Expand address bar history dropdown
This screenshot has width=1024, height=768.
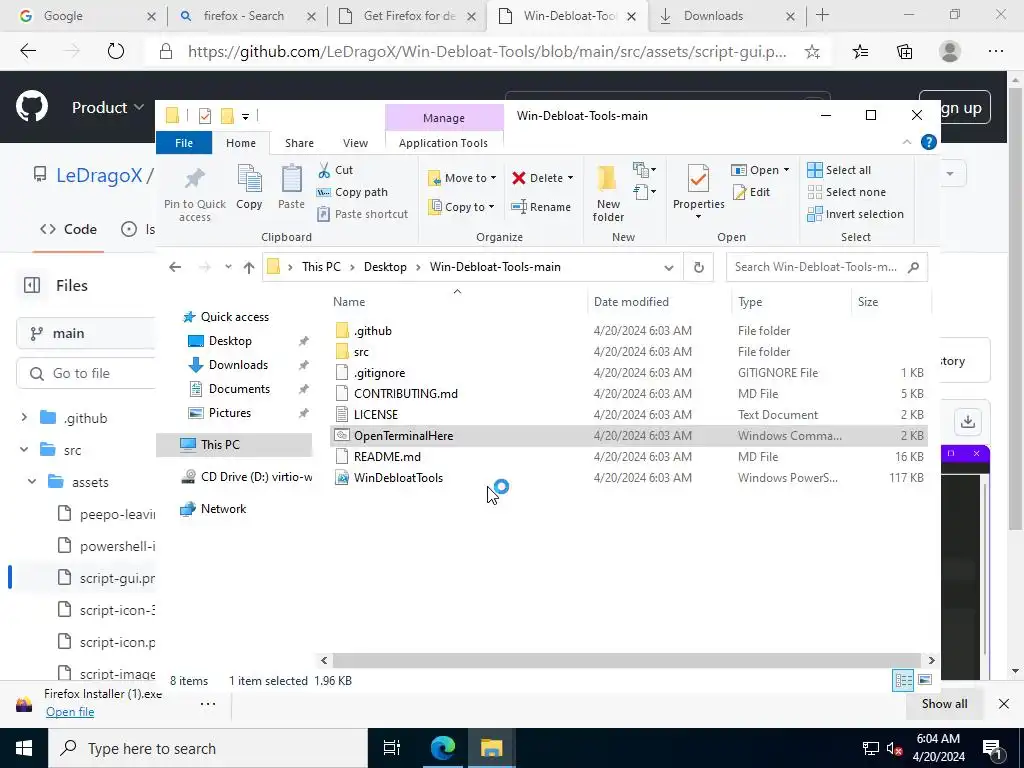pyautogui.click(x=669, y=267)
